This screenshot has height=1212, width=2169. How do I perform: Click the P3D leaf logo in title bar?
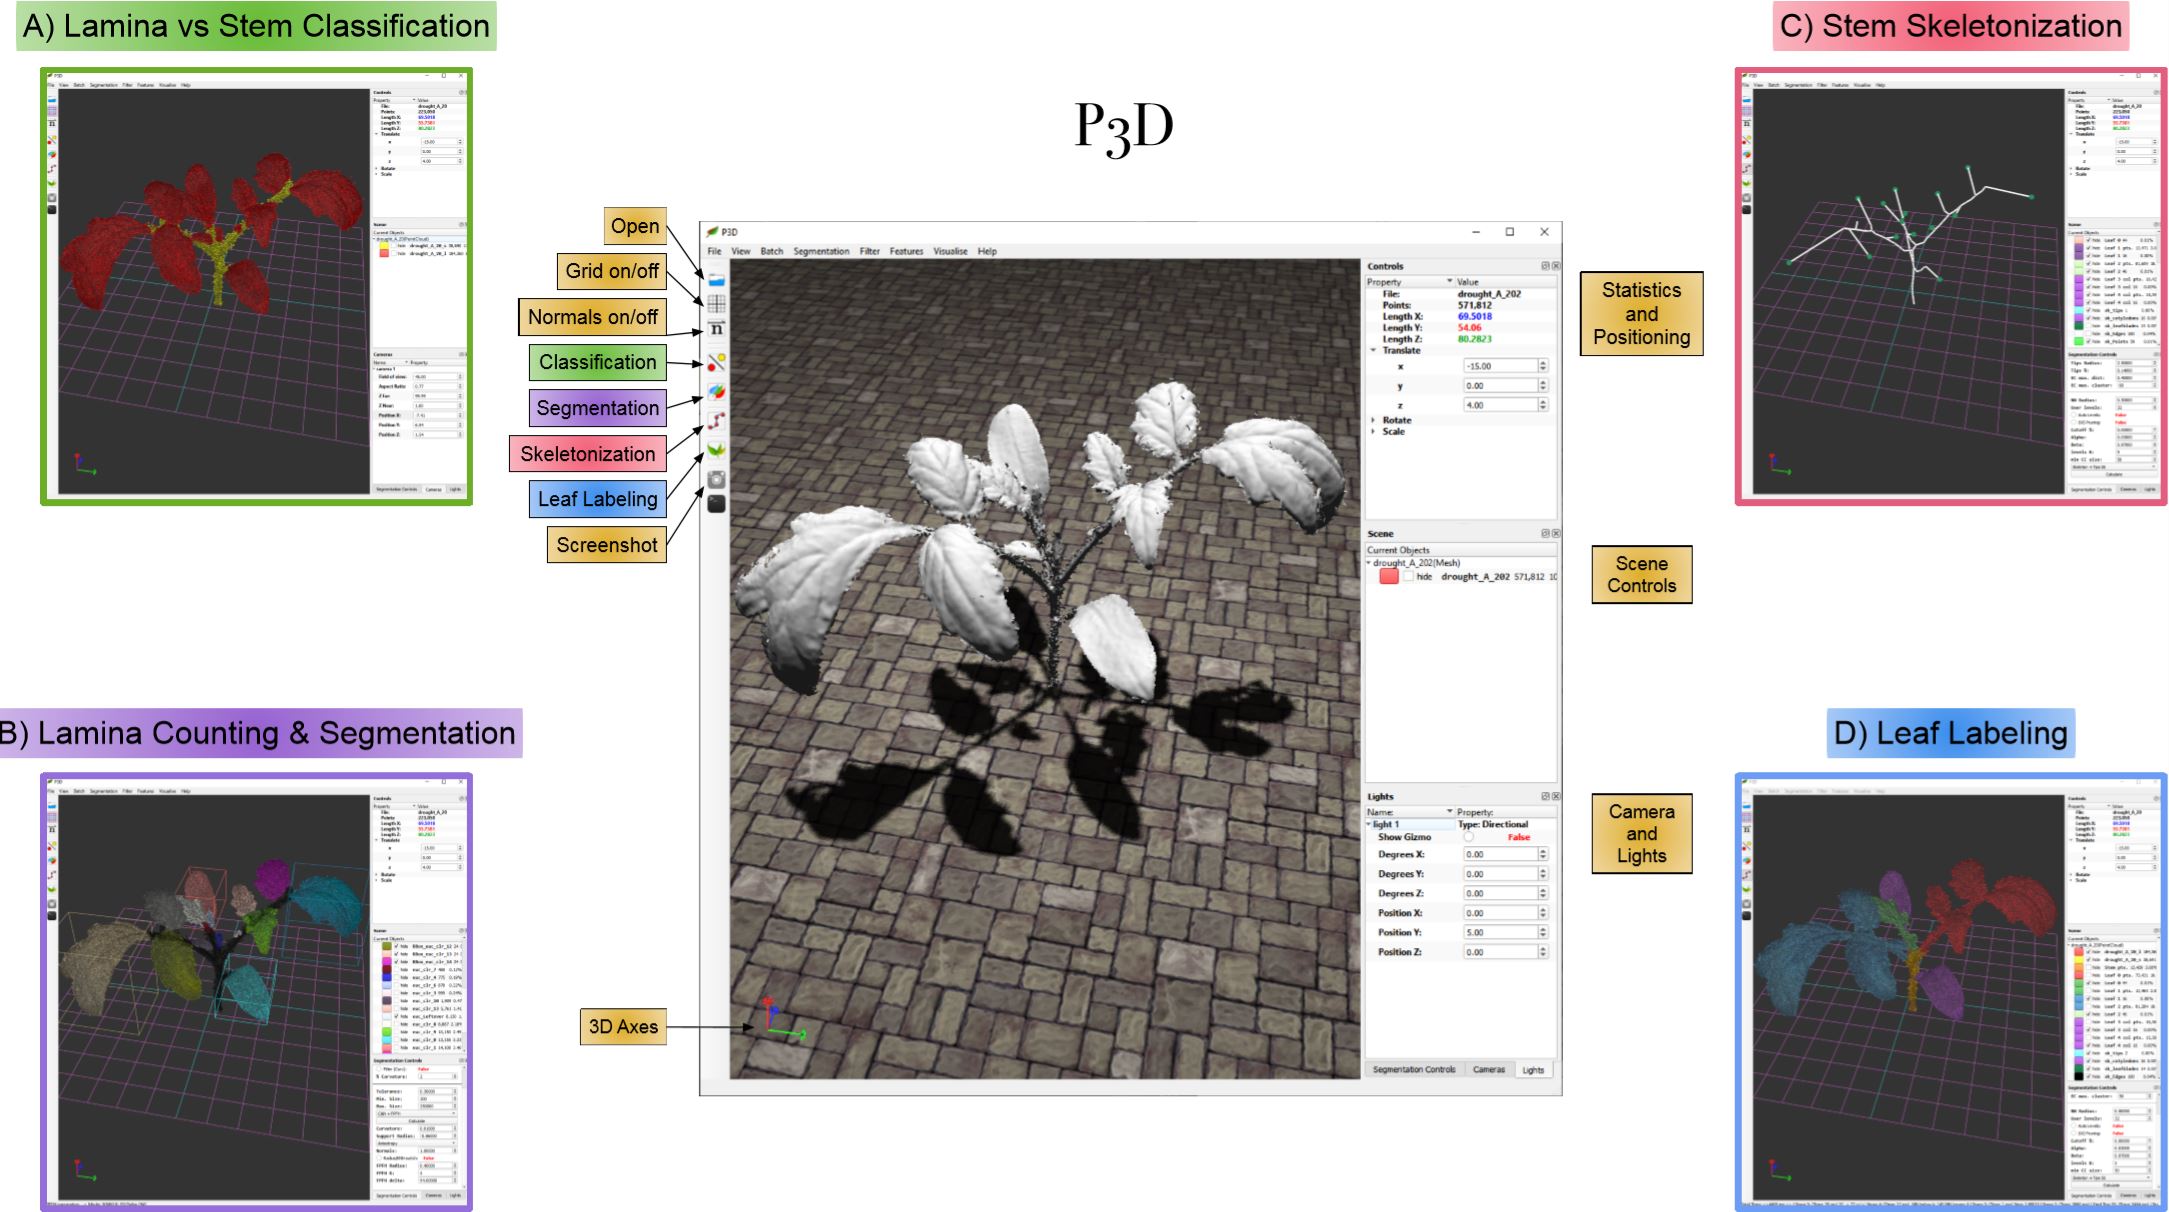tap(713, 232)
